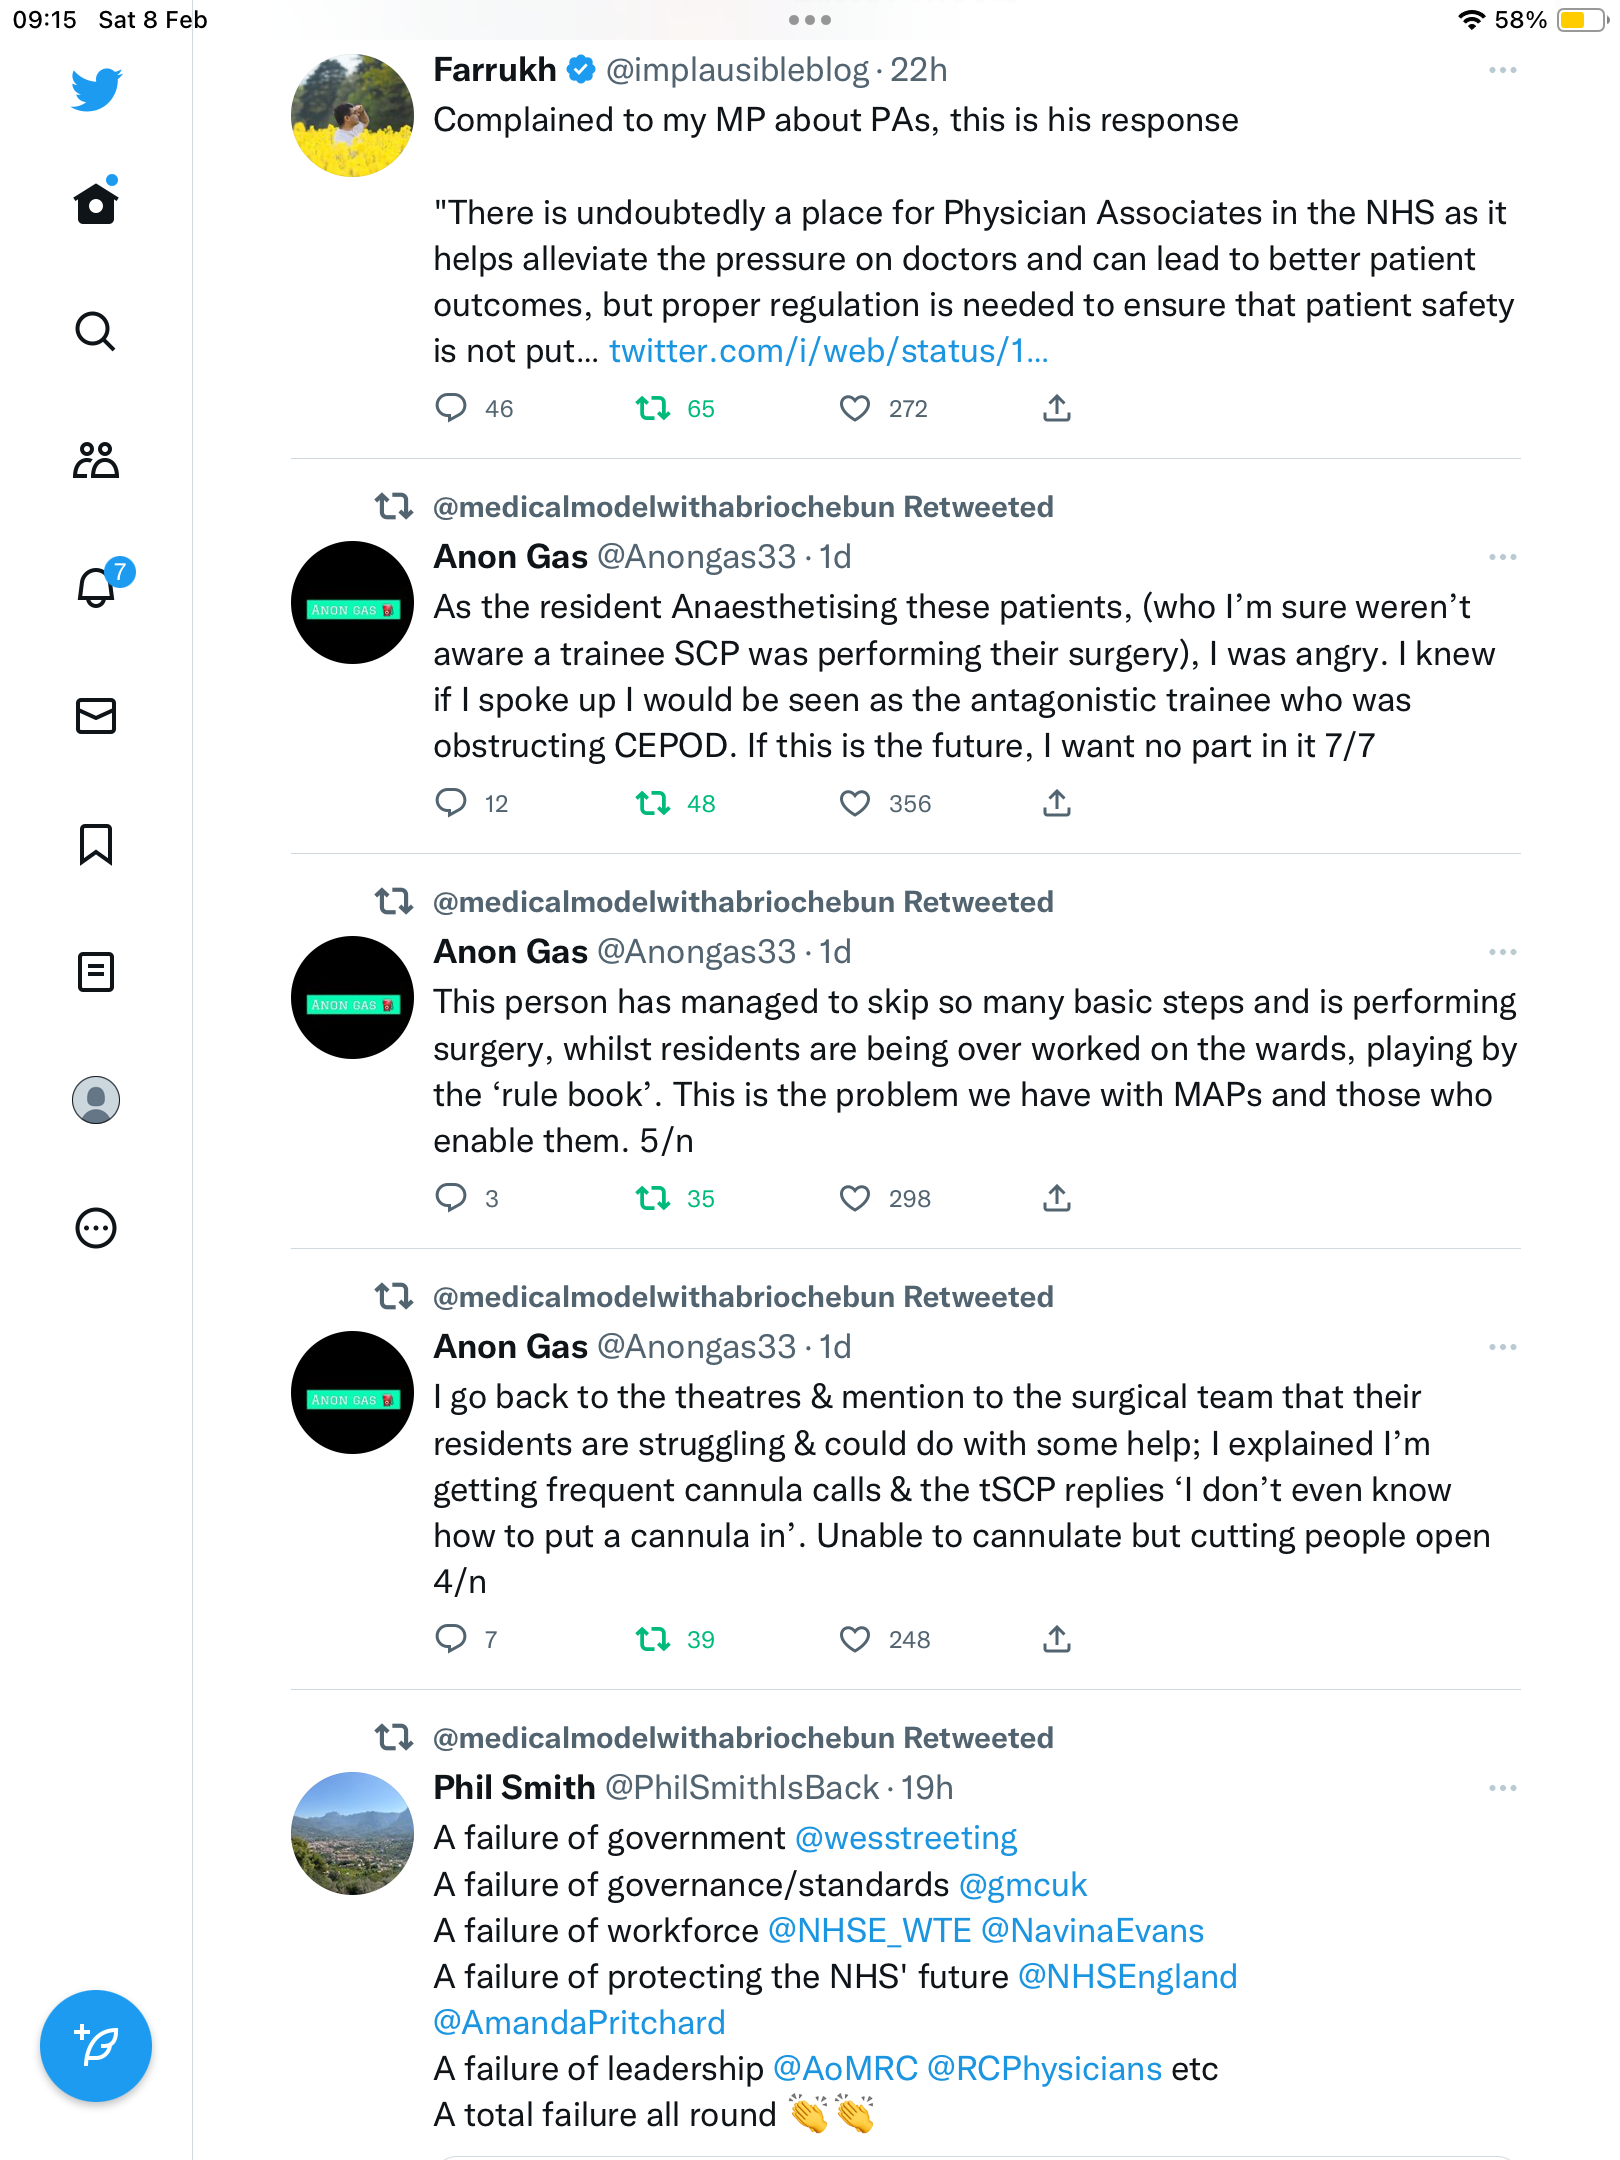Open the Home feed icon
The height and width of the screenshot is (2160, 1620).
tap(96, 203)
